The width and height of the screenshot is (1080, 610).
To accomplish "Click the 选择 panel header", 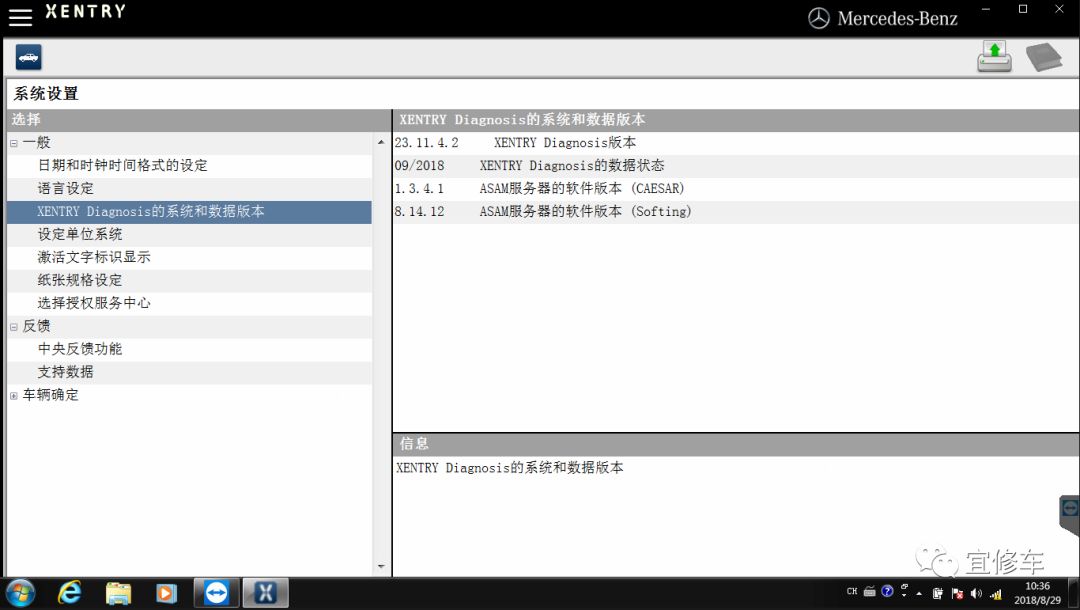I will (x=198, y=120).
